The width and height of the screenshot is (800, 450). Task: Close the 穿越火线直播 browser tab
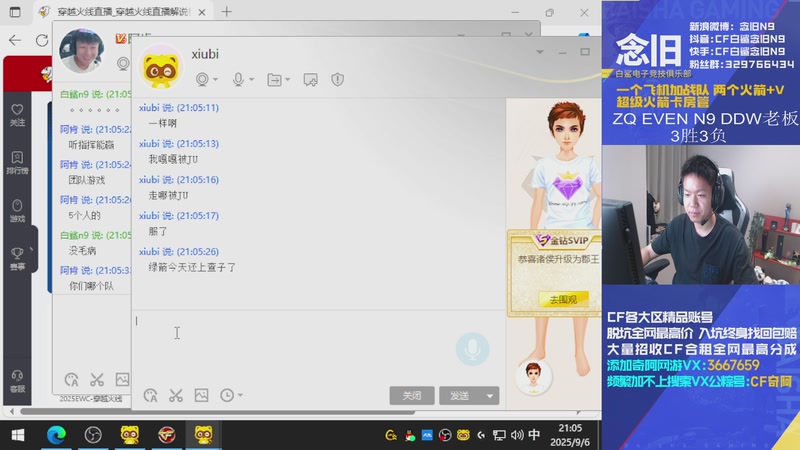(x=202, y=12)
